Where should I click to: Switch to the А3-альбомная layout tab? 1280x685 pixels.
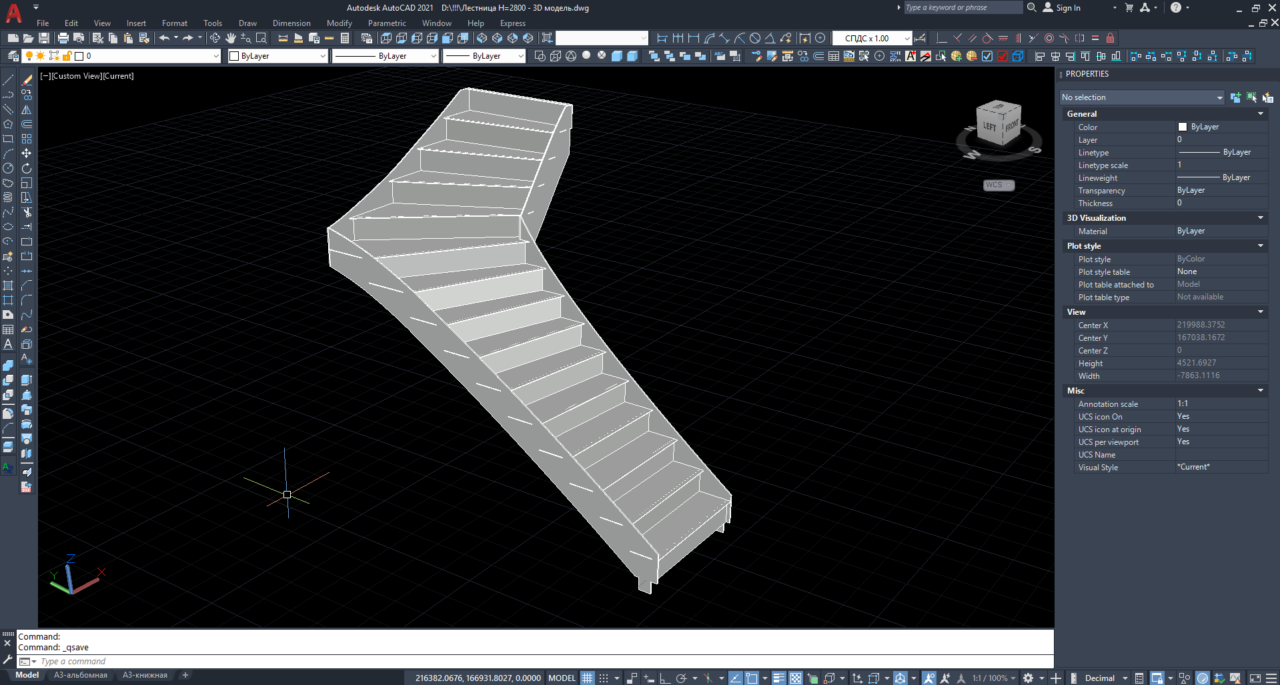(80, 676)
